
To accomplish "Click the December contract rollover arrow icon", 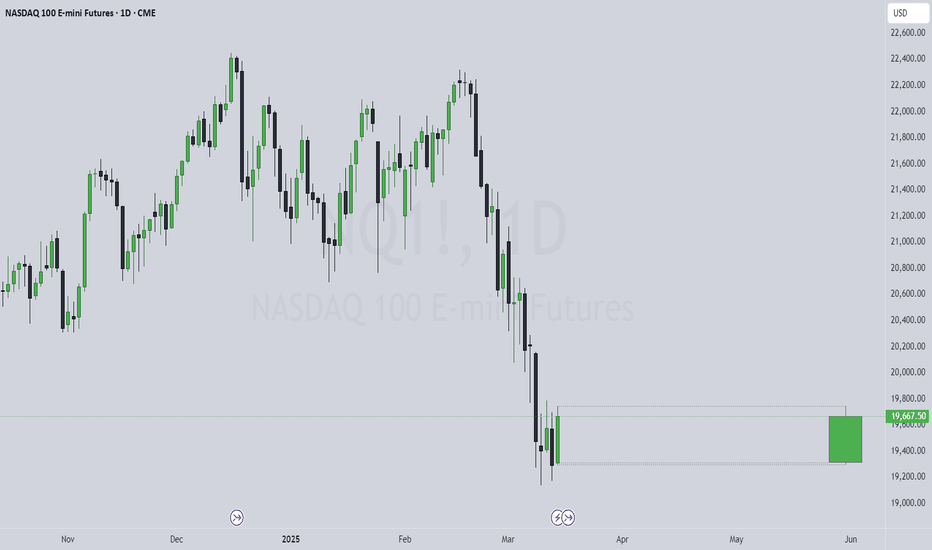I will point(237,517).
